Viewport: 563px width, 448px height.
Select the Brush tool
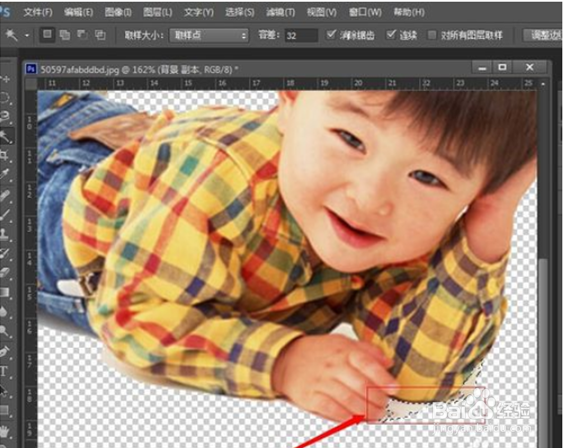pyautogui.click(x=5, y=215)
